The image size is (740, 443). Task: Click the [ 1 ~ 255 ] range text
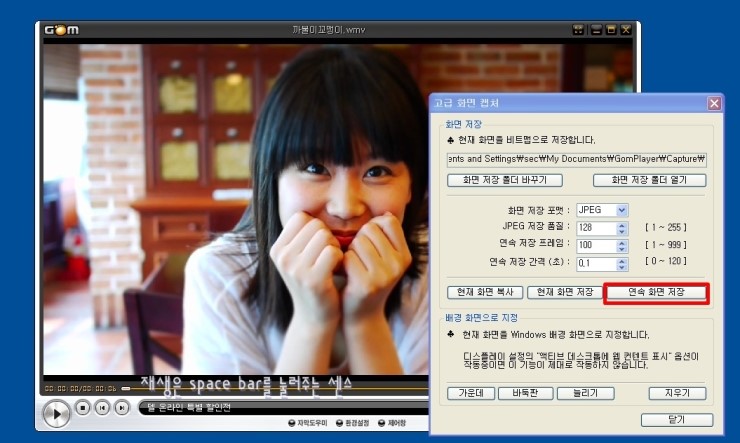(666, 228)
